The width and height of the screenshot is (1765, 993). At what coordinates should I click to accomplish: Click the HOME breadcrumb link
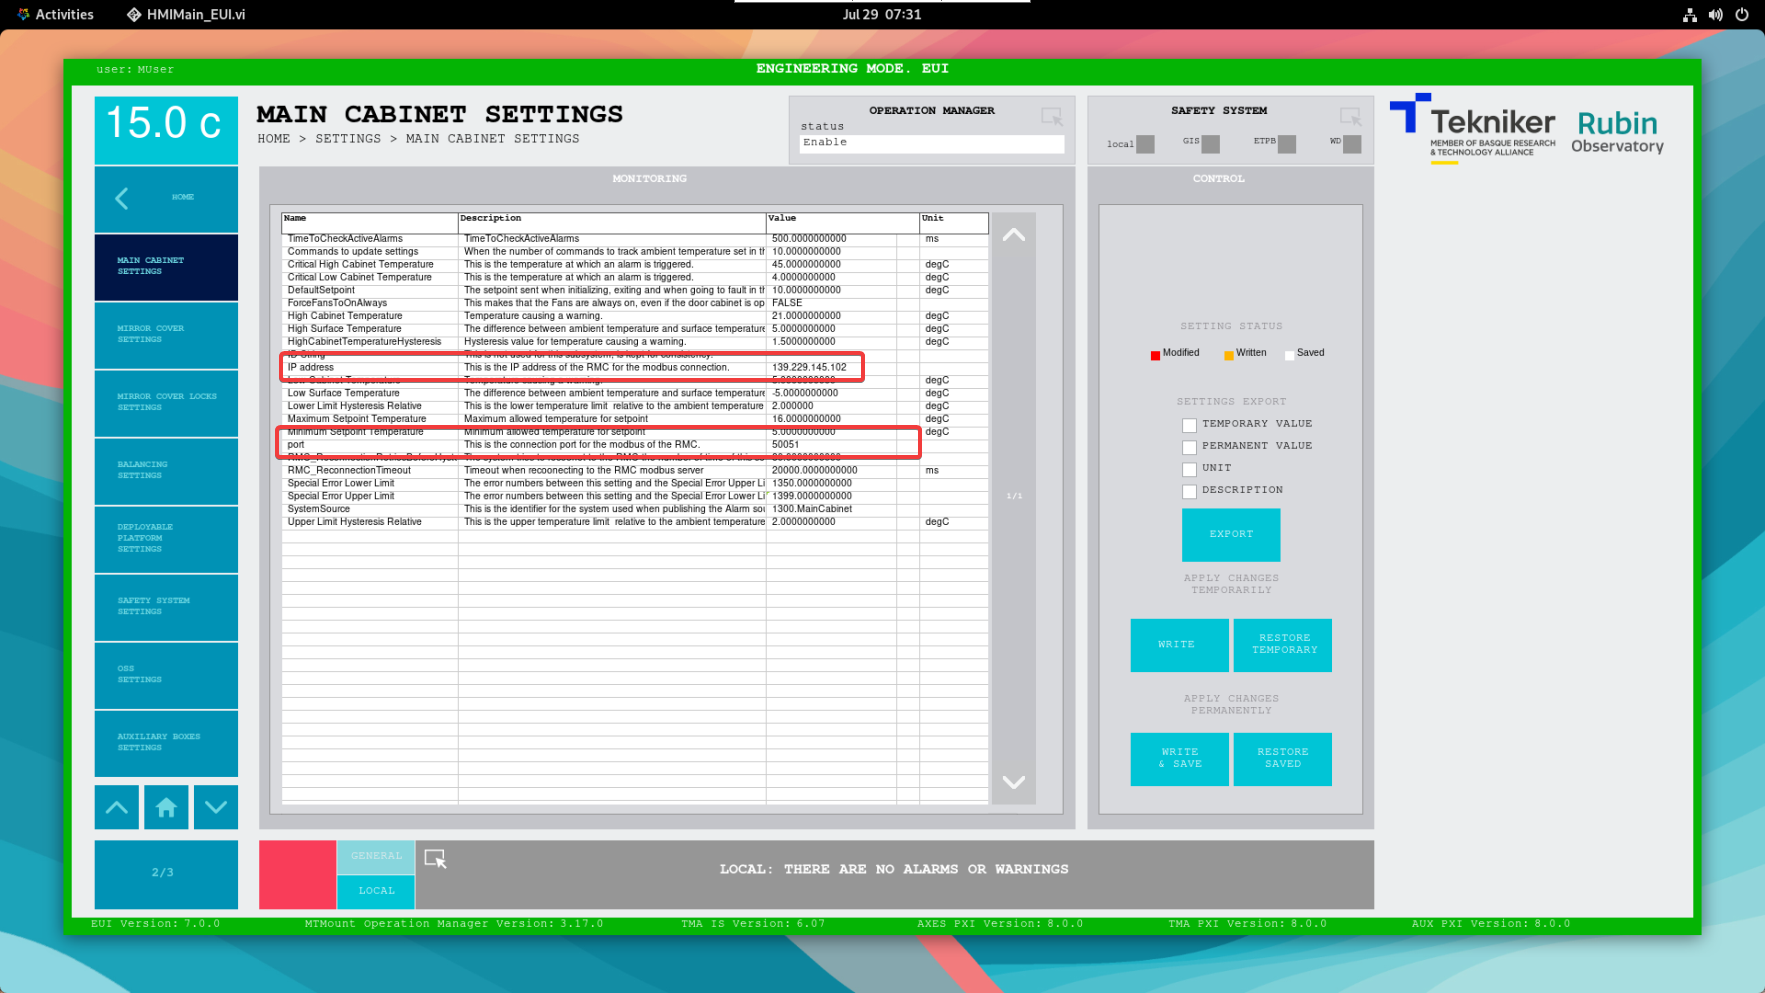coord(274,139)
